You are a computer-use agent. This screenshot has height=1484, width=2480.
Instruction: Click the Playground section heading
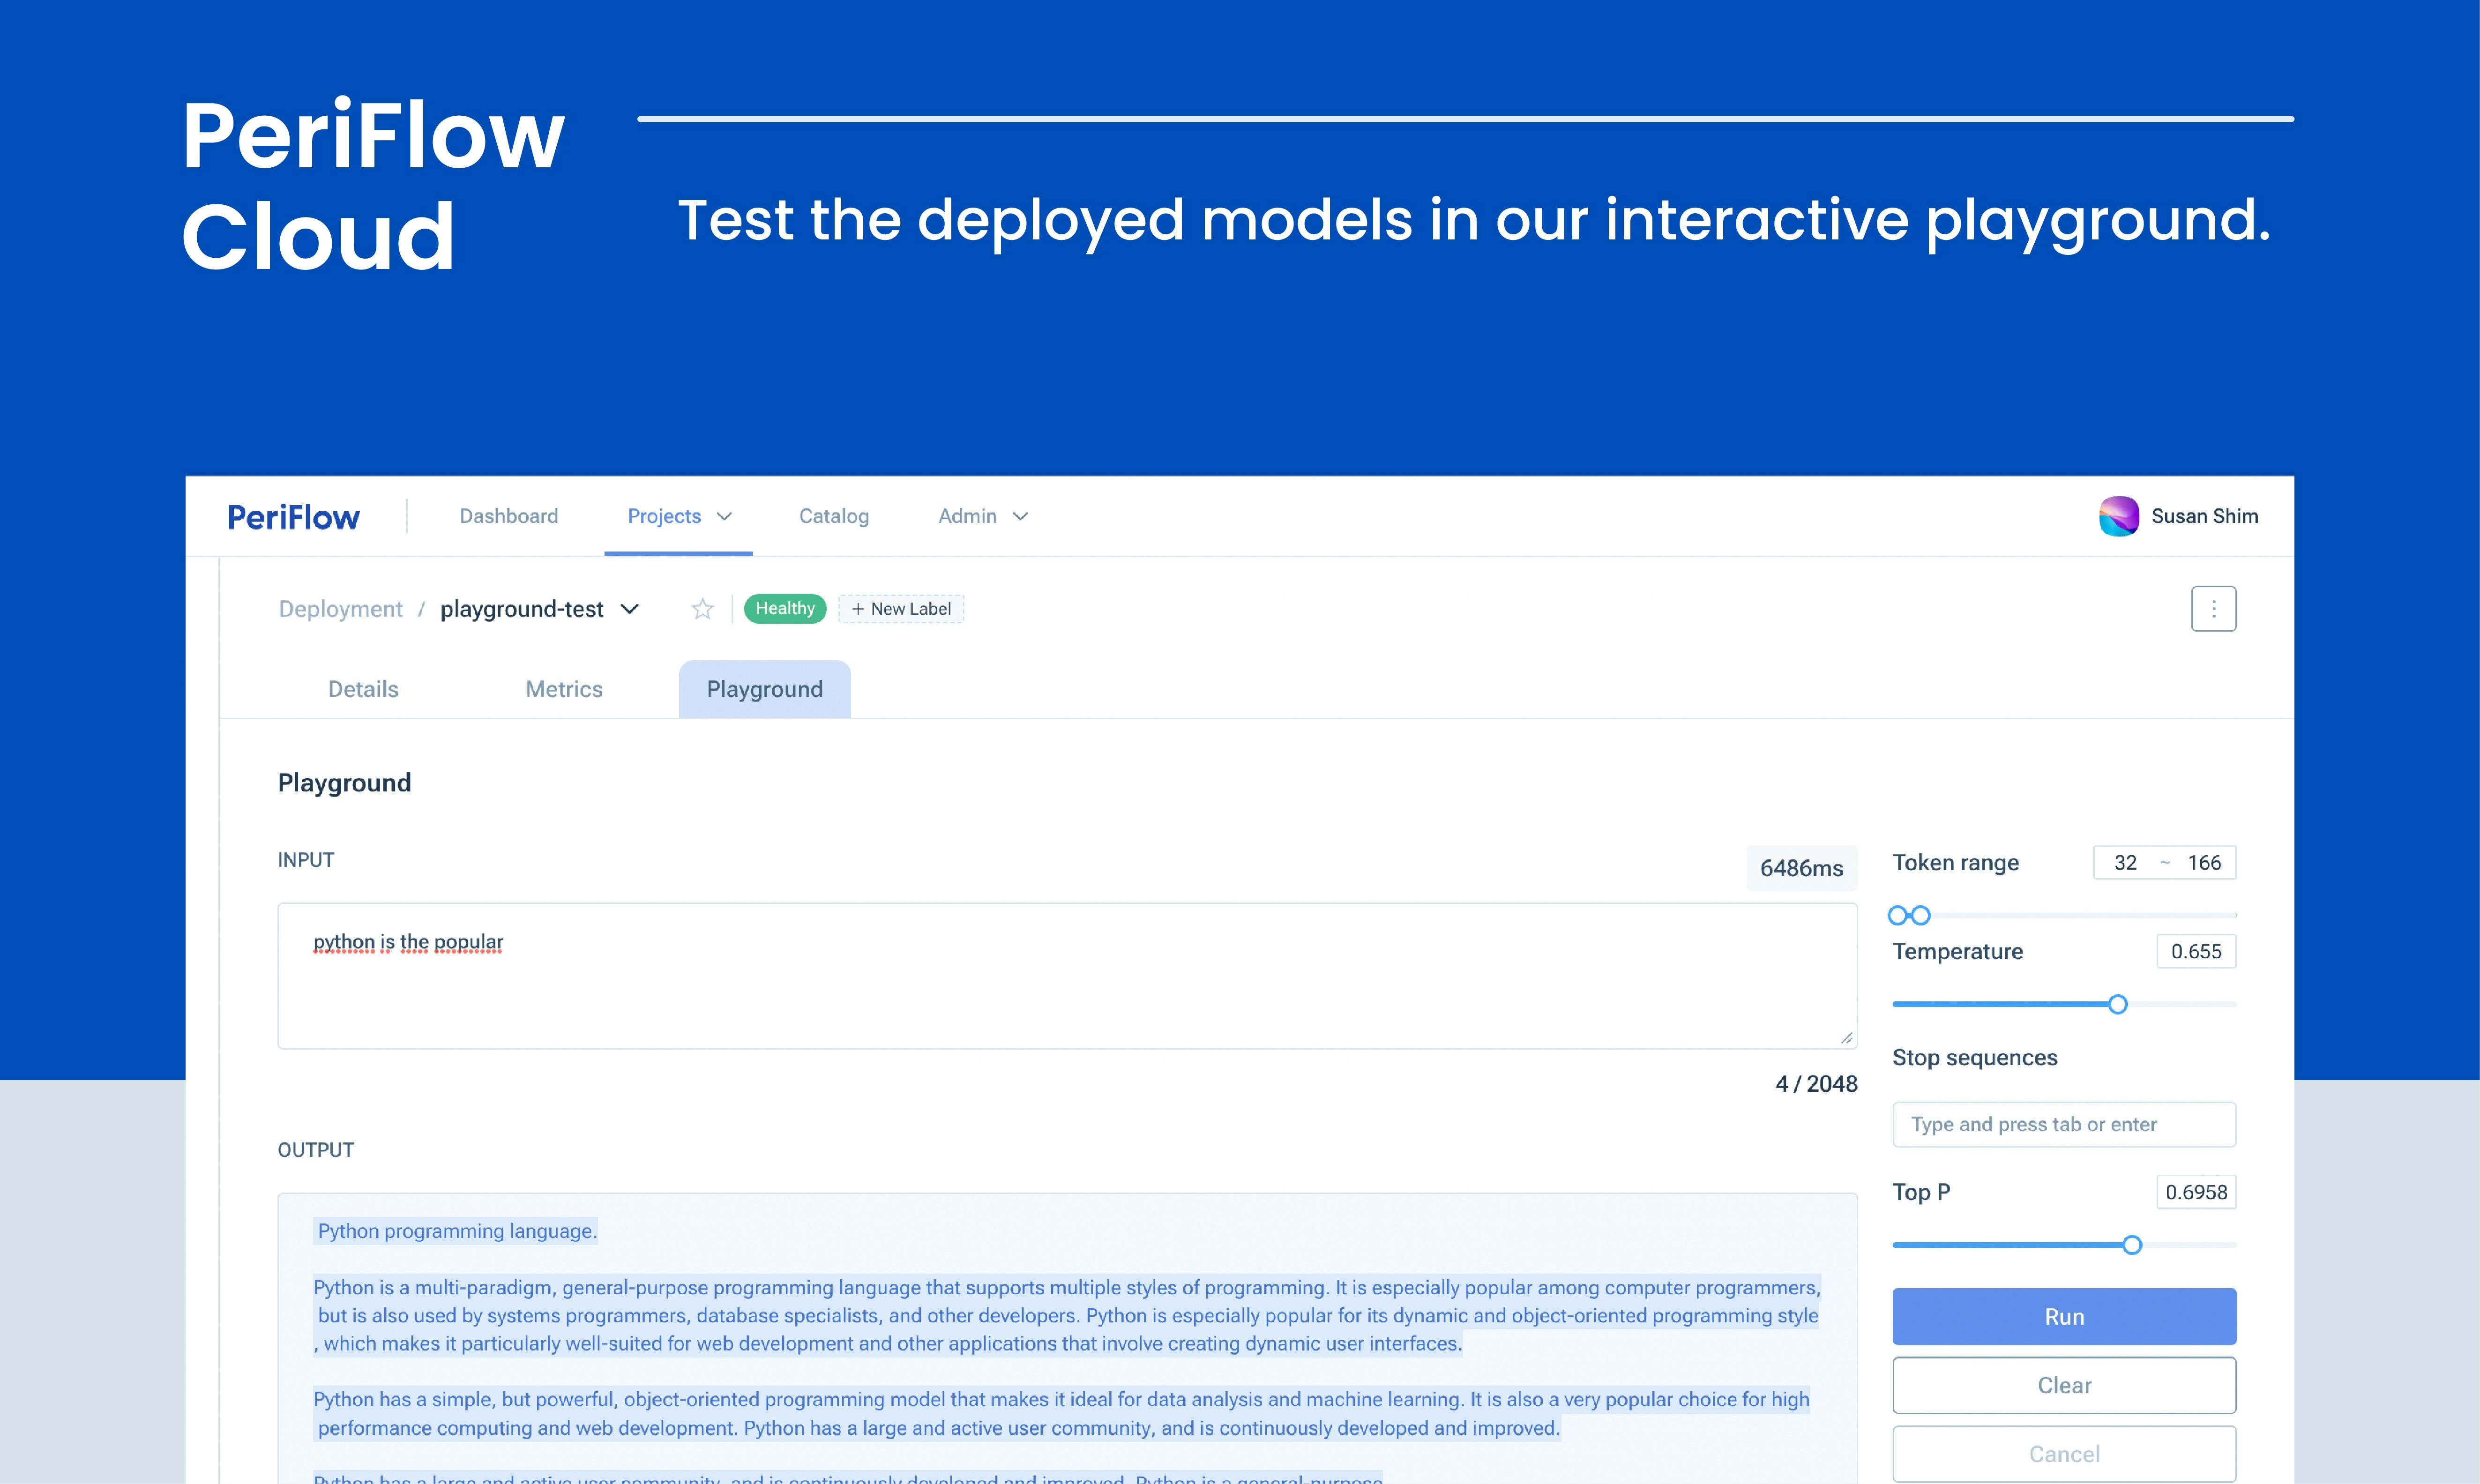tap(344, 783)
